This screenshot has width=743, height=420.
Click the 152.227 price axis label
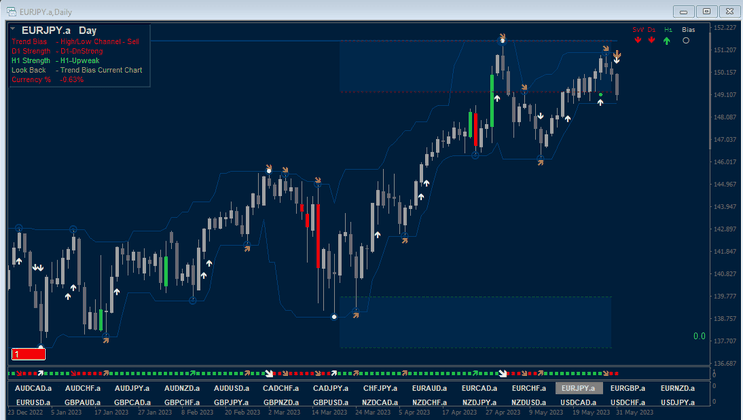click(725, 27)
